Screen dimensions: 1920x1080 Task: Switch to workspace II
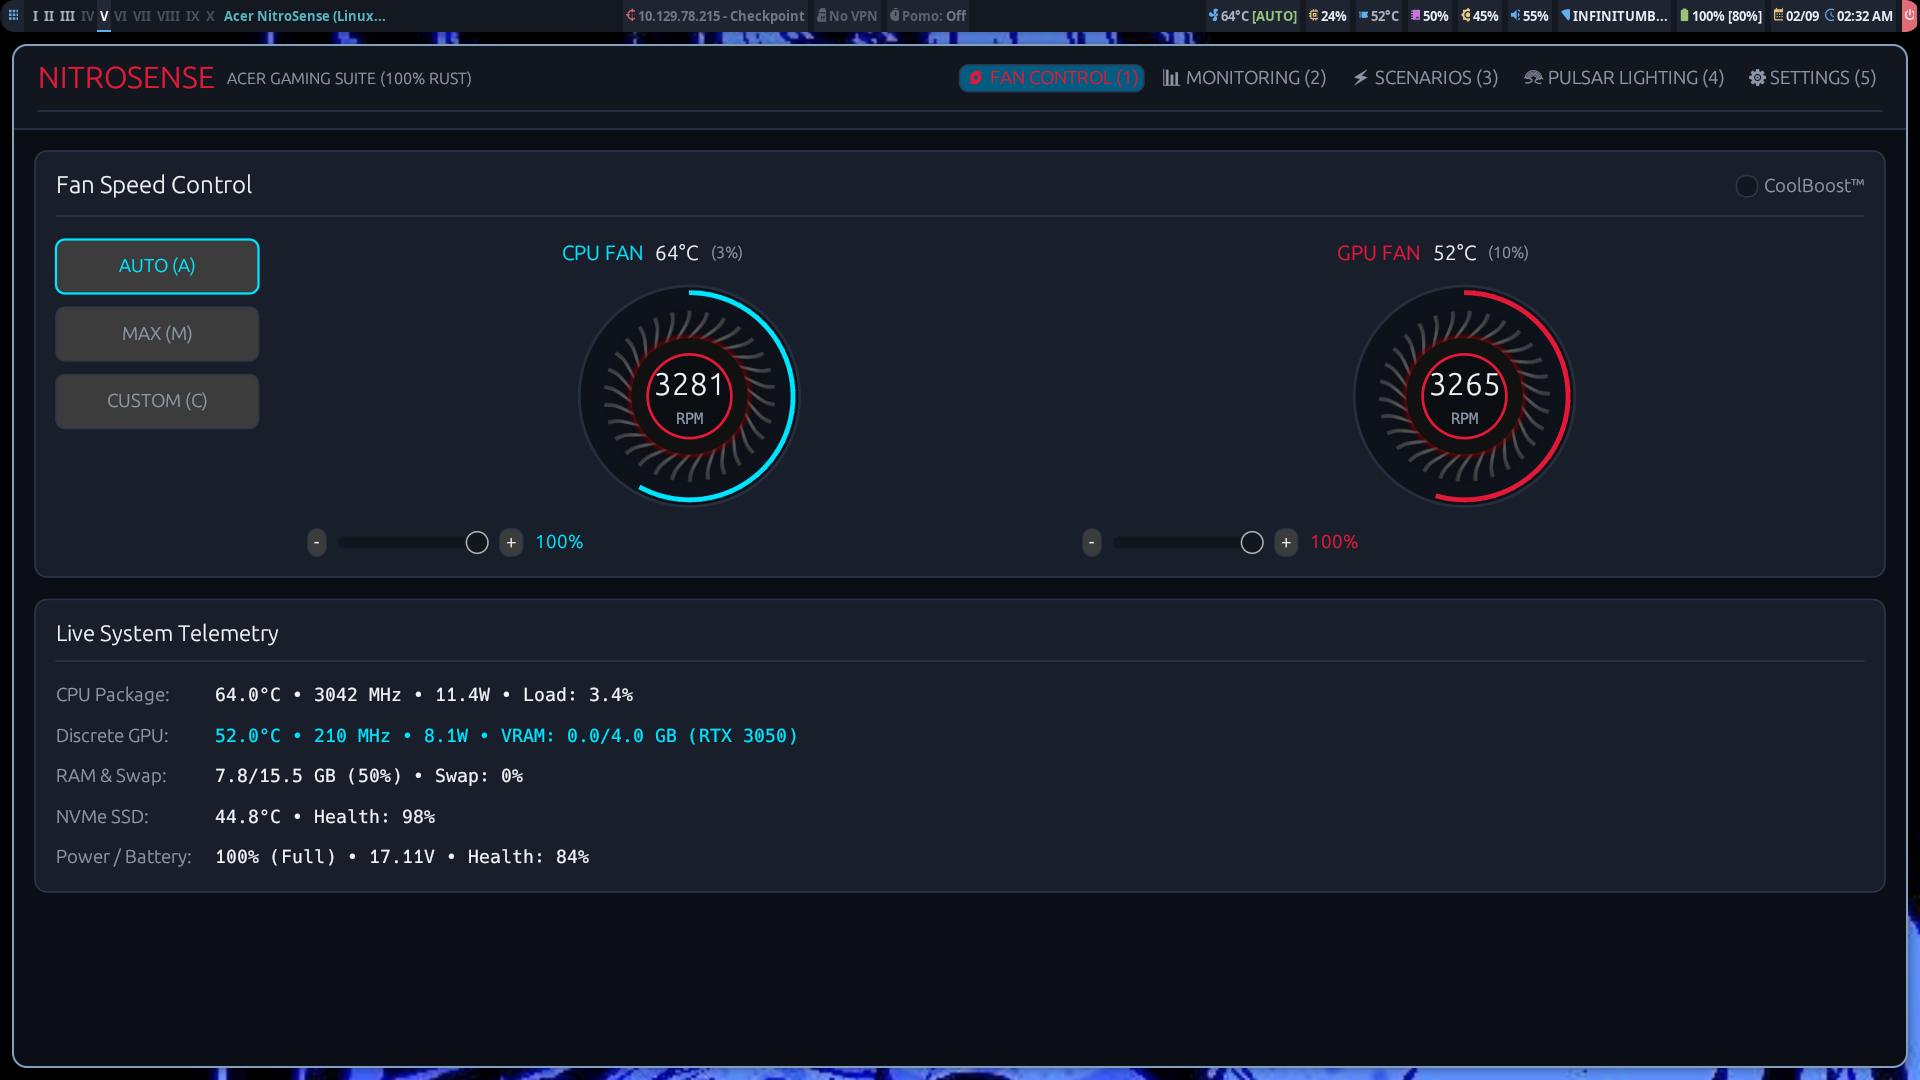(x=49, y=16)
